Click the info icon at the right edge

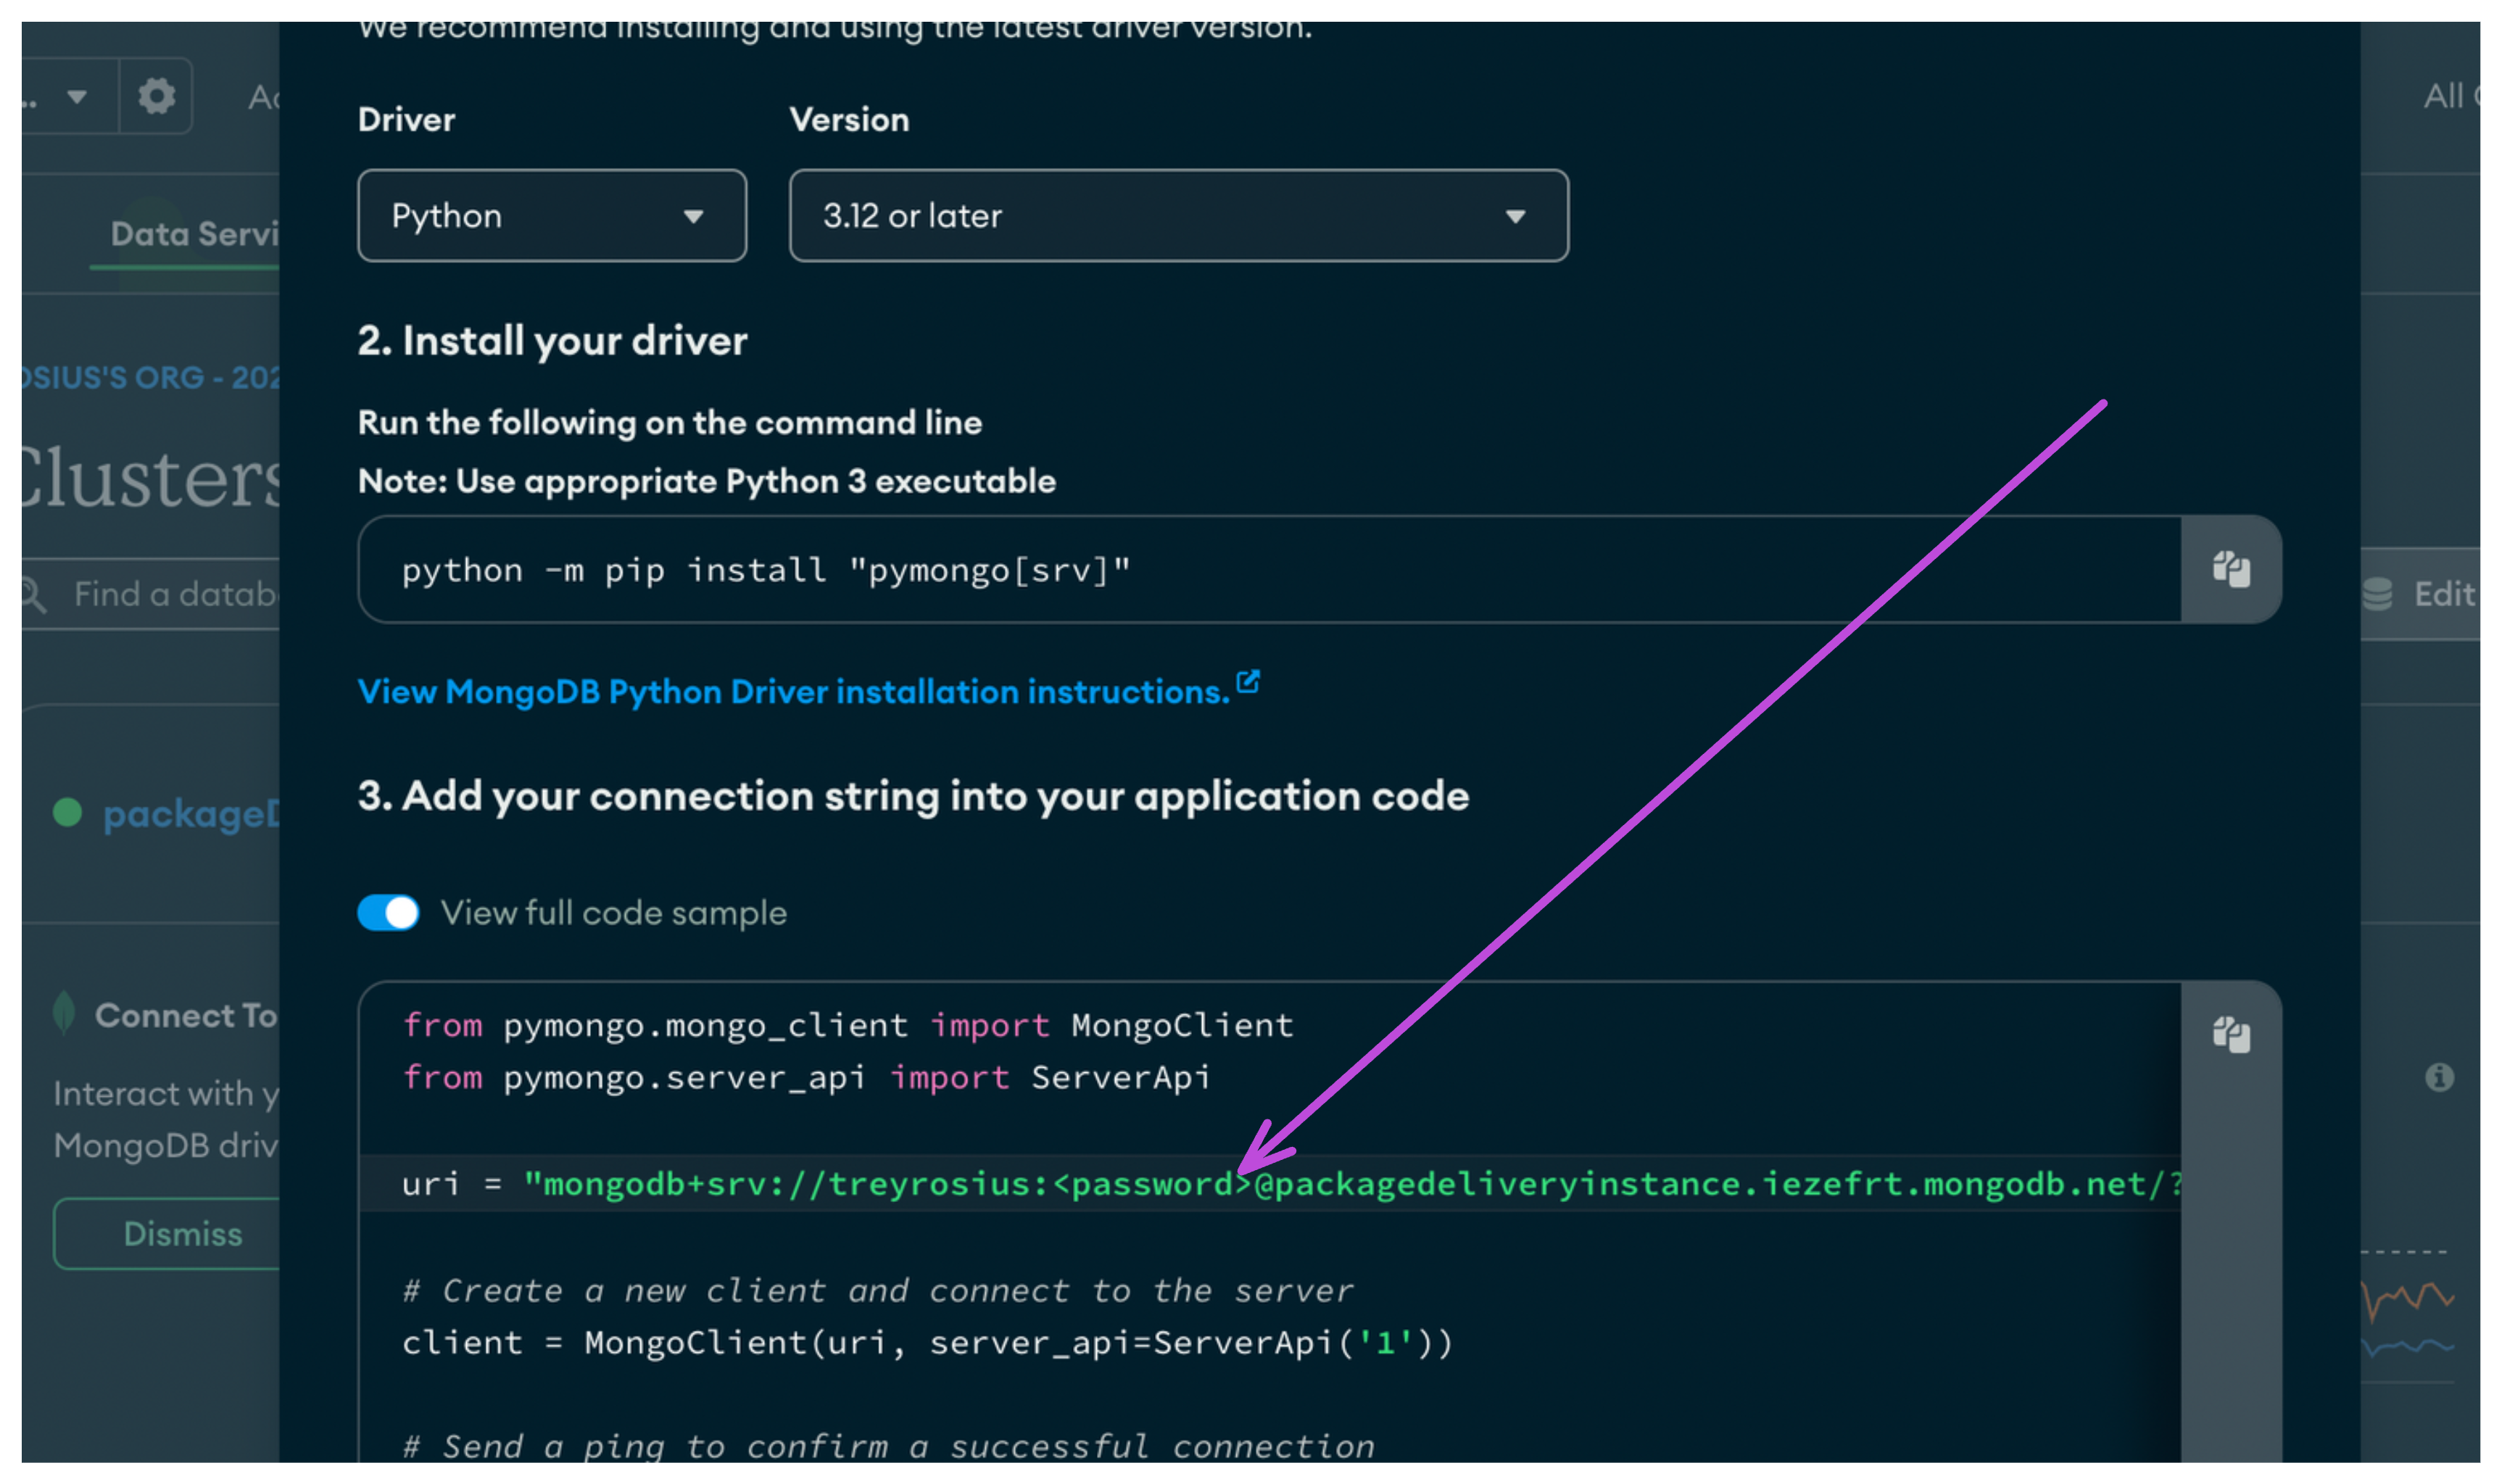[2438, 1077]
